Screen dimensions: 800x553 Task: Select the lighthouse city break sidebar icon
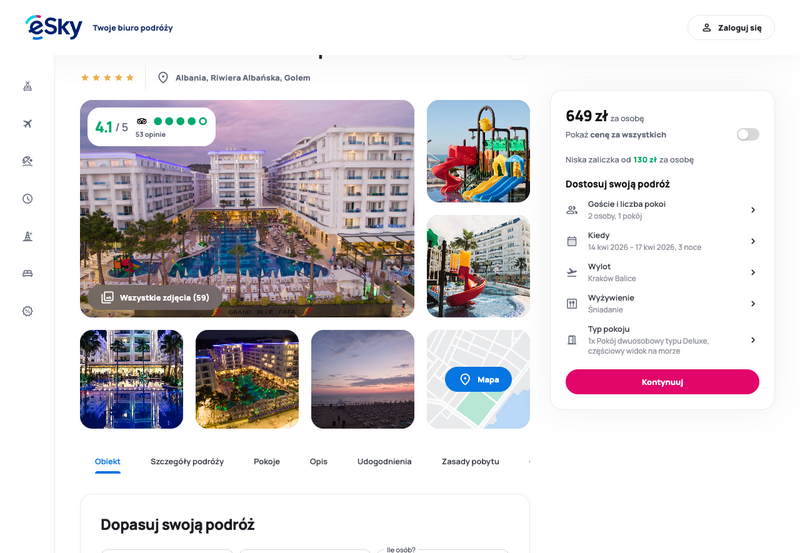(28, 236)
